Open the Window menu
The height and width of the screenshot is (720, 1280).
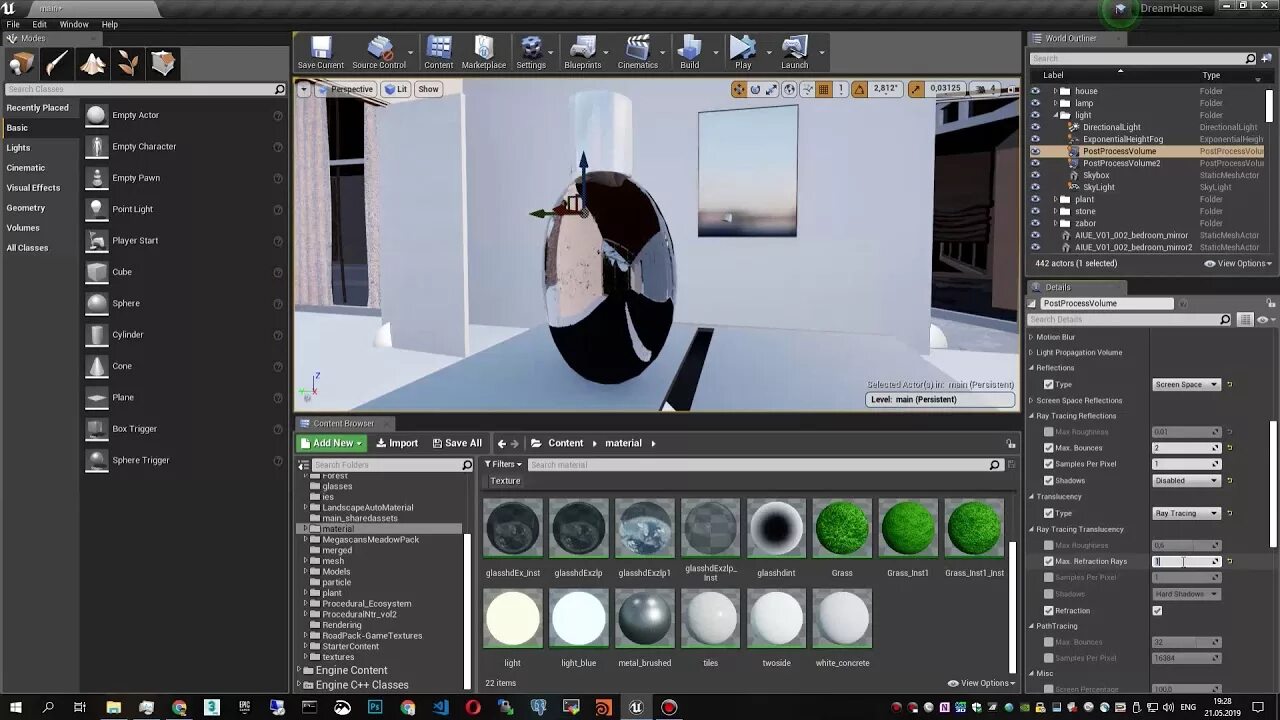(74, 24)
